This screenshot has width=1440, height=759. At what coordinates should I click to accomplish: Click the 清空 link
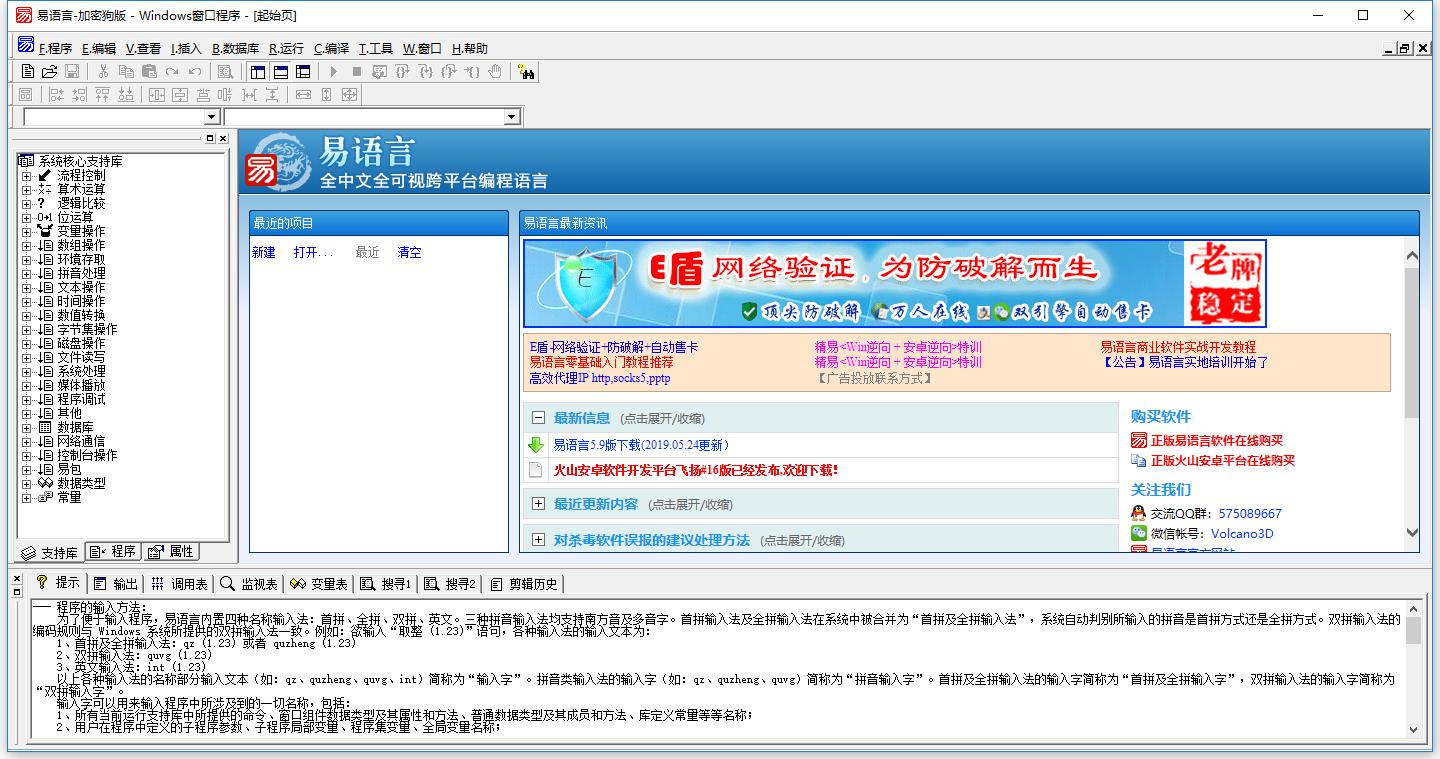click(x=409, y=253)
